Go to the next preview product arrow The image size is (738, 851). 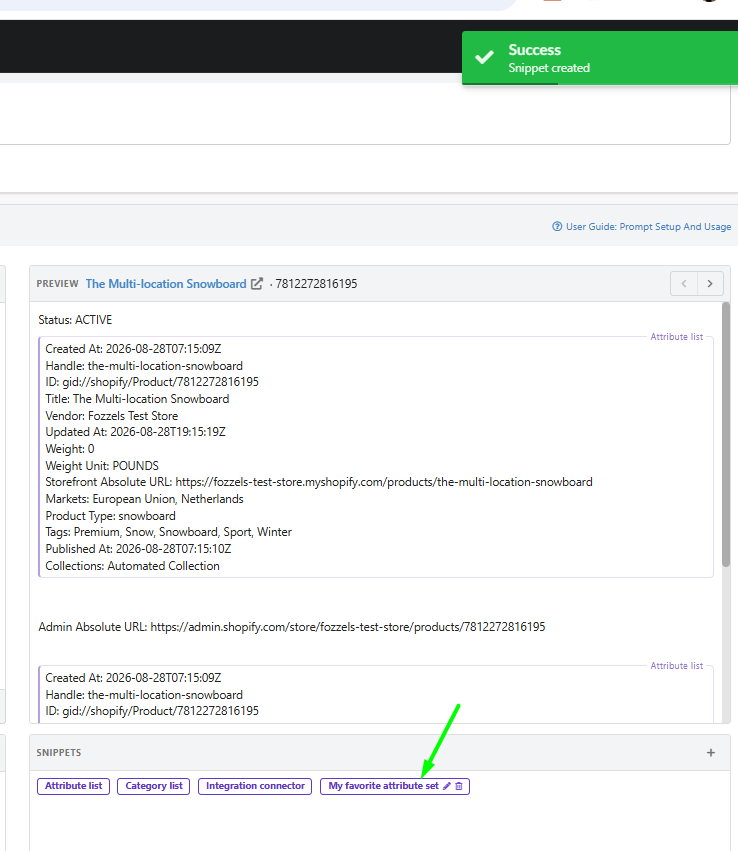coord(710,284)
